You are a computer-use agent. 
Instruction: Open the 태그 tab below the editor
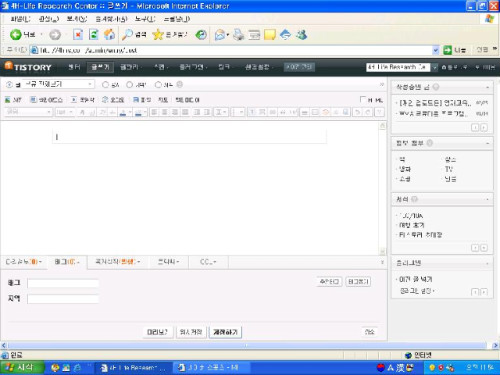pos(67,262)
